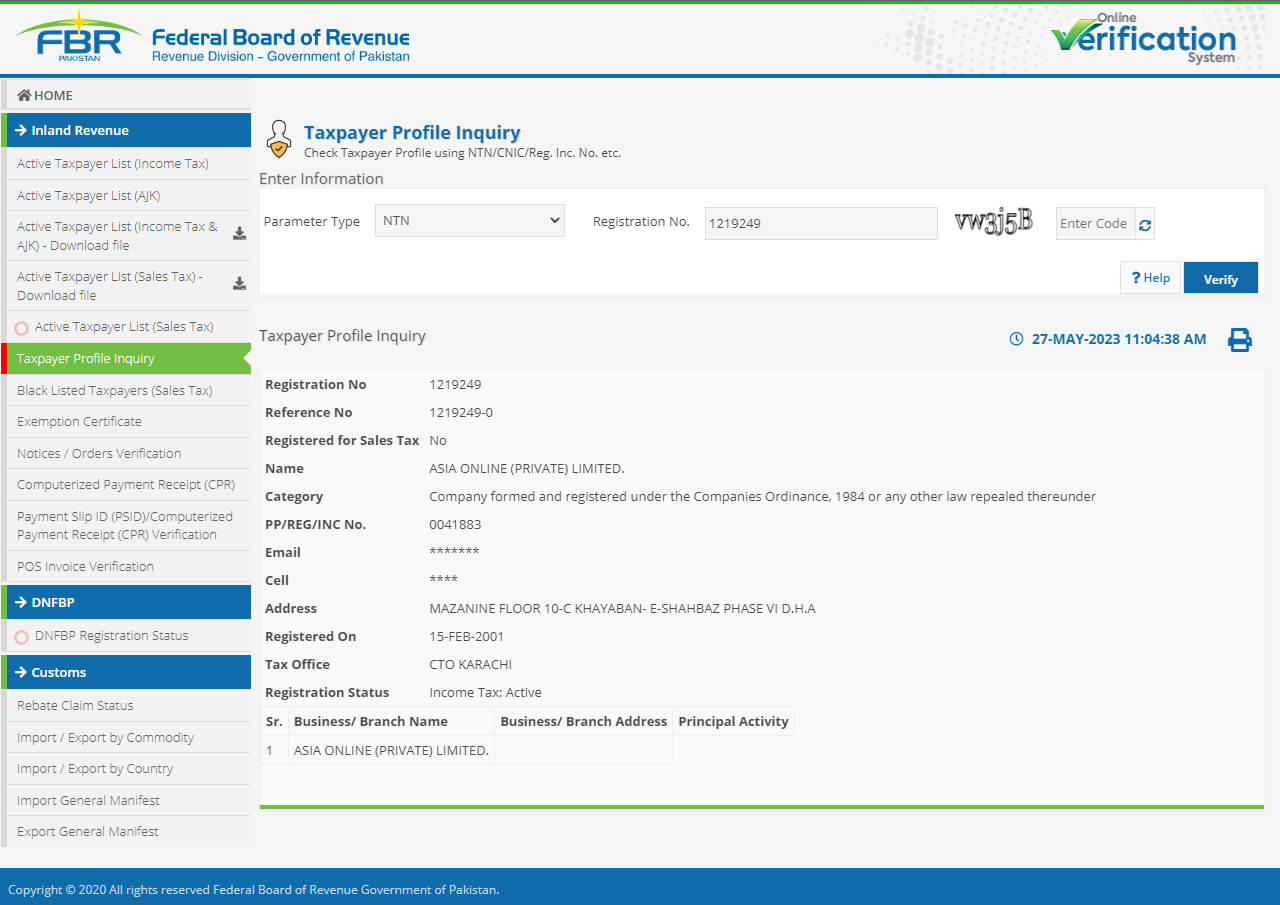Click the red status icon beside DNFBP Registration Status
This screenshot has height=905, width=1280.
click(21, 635)
